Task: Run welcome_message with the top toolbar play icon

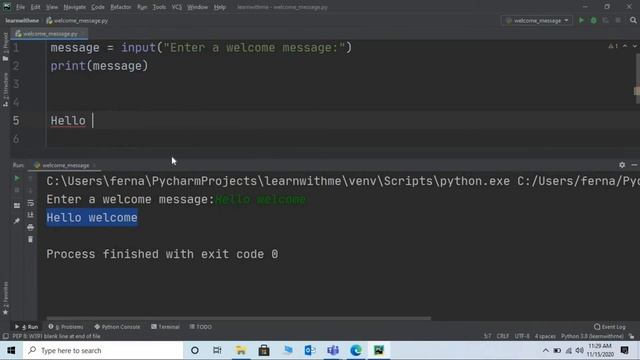Action: 581,20
